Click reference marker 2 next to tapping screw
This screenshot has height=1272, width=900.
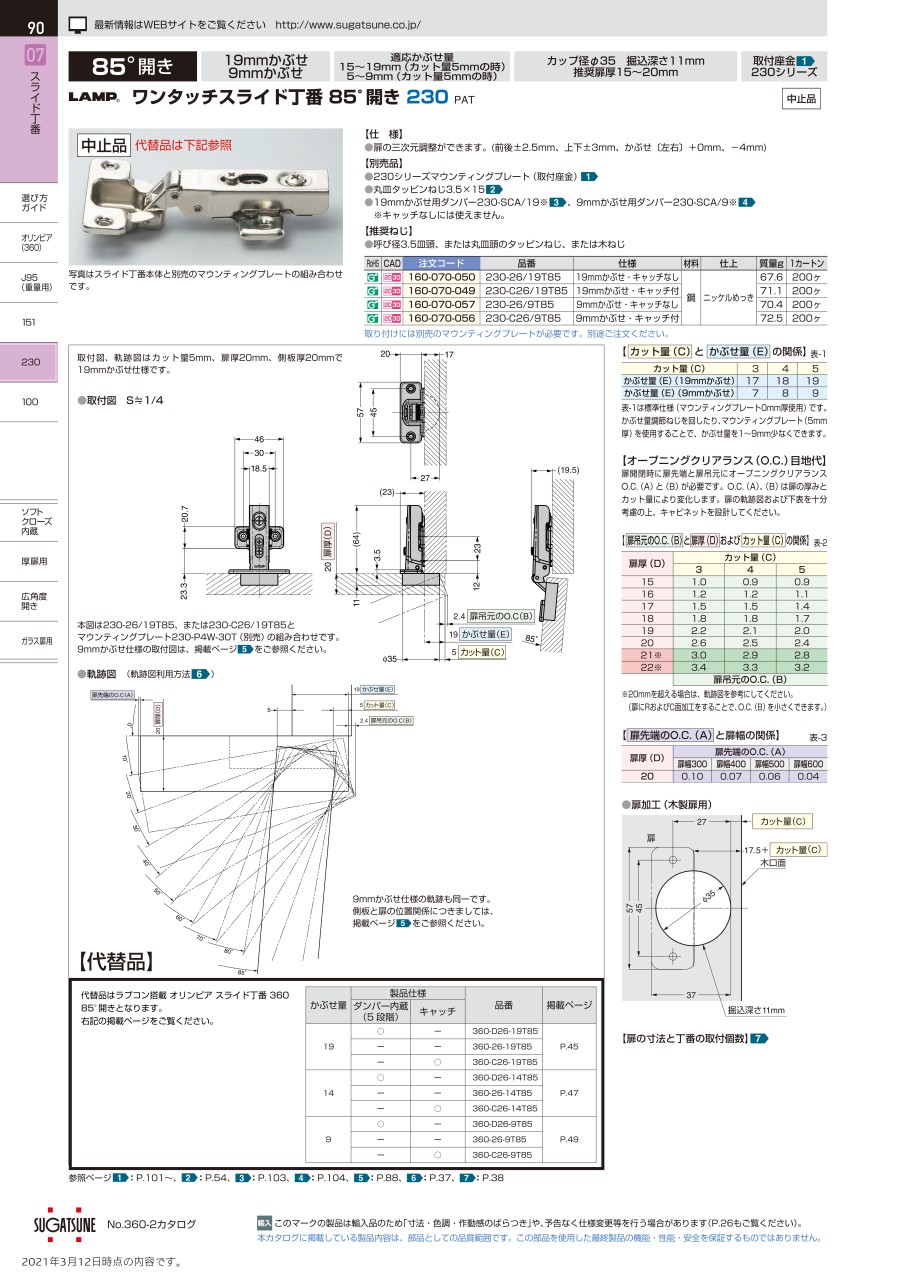pyautogui.click(x=493, y=189)
